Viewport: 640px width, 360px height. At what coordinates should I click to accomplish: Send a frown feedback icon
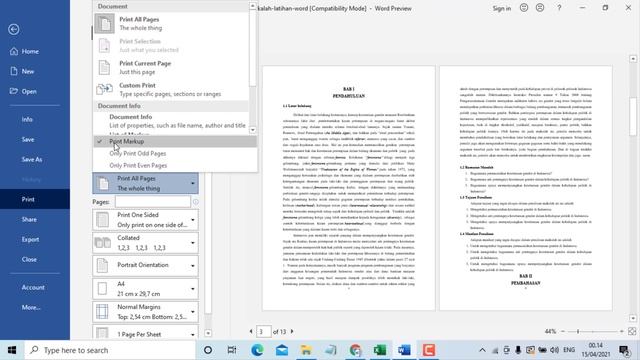[540, 8]
